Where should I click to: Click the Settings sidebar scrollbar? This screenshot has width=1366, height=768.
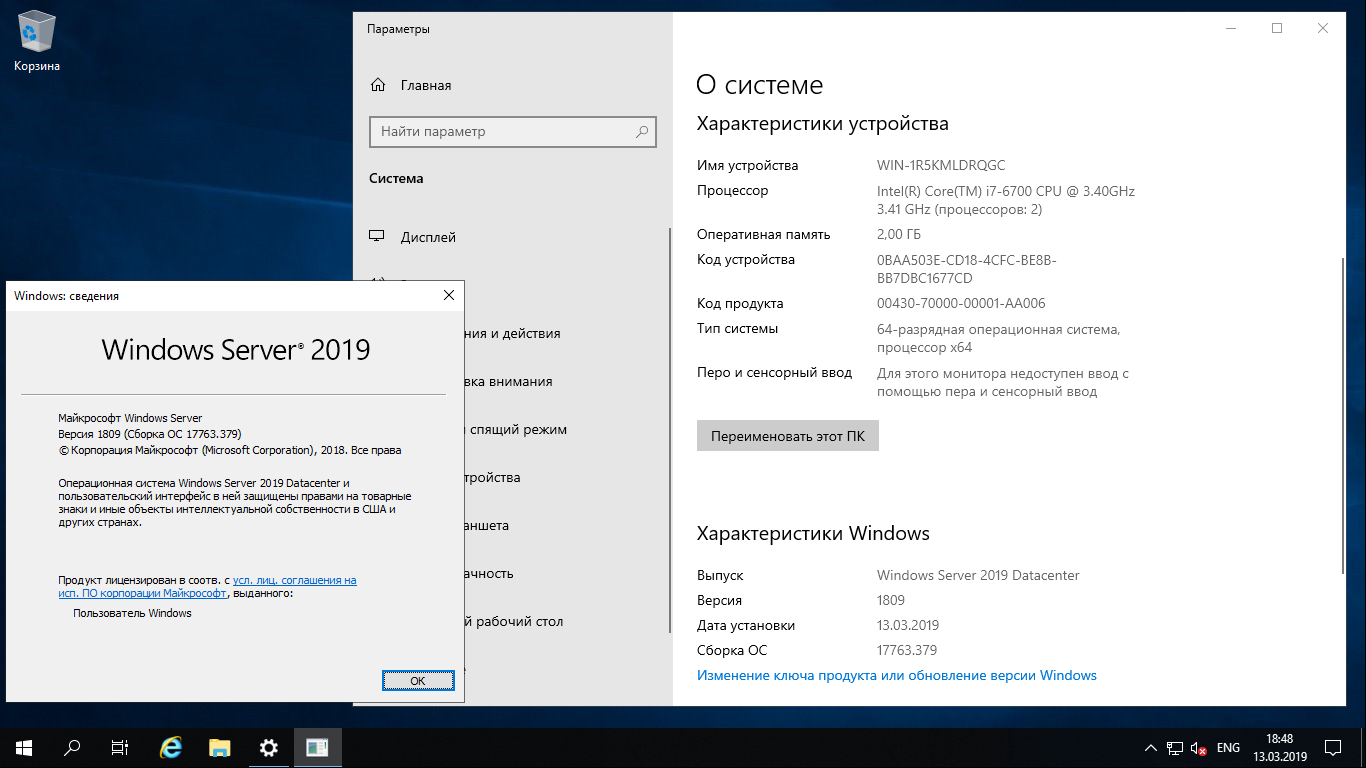671,430
